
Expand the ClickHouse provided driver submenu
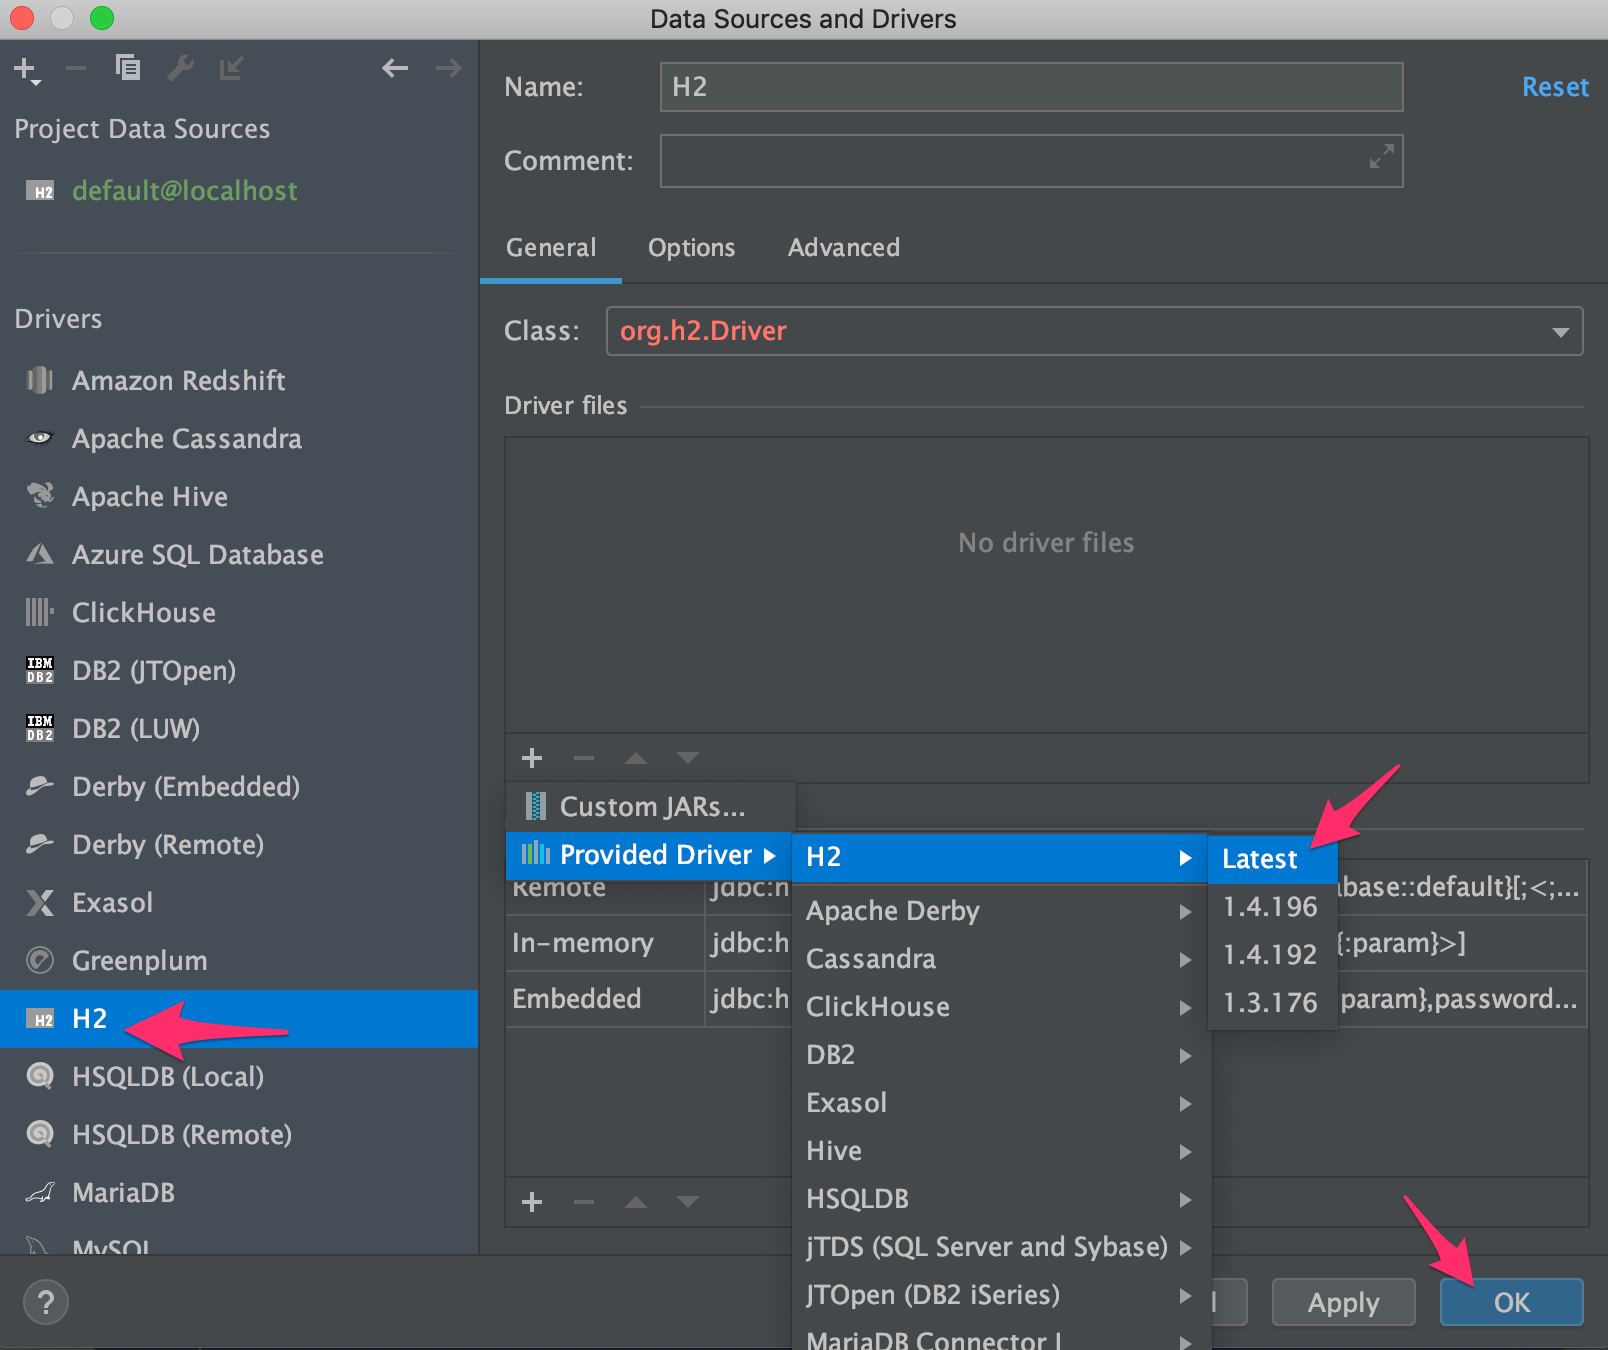click(x=1002, y=1007)
